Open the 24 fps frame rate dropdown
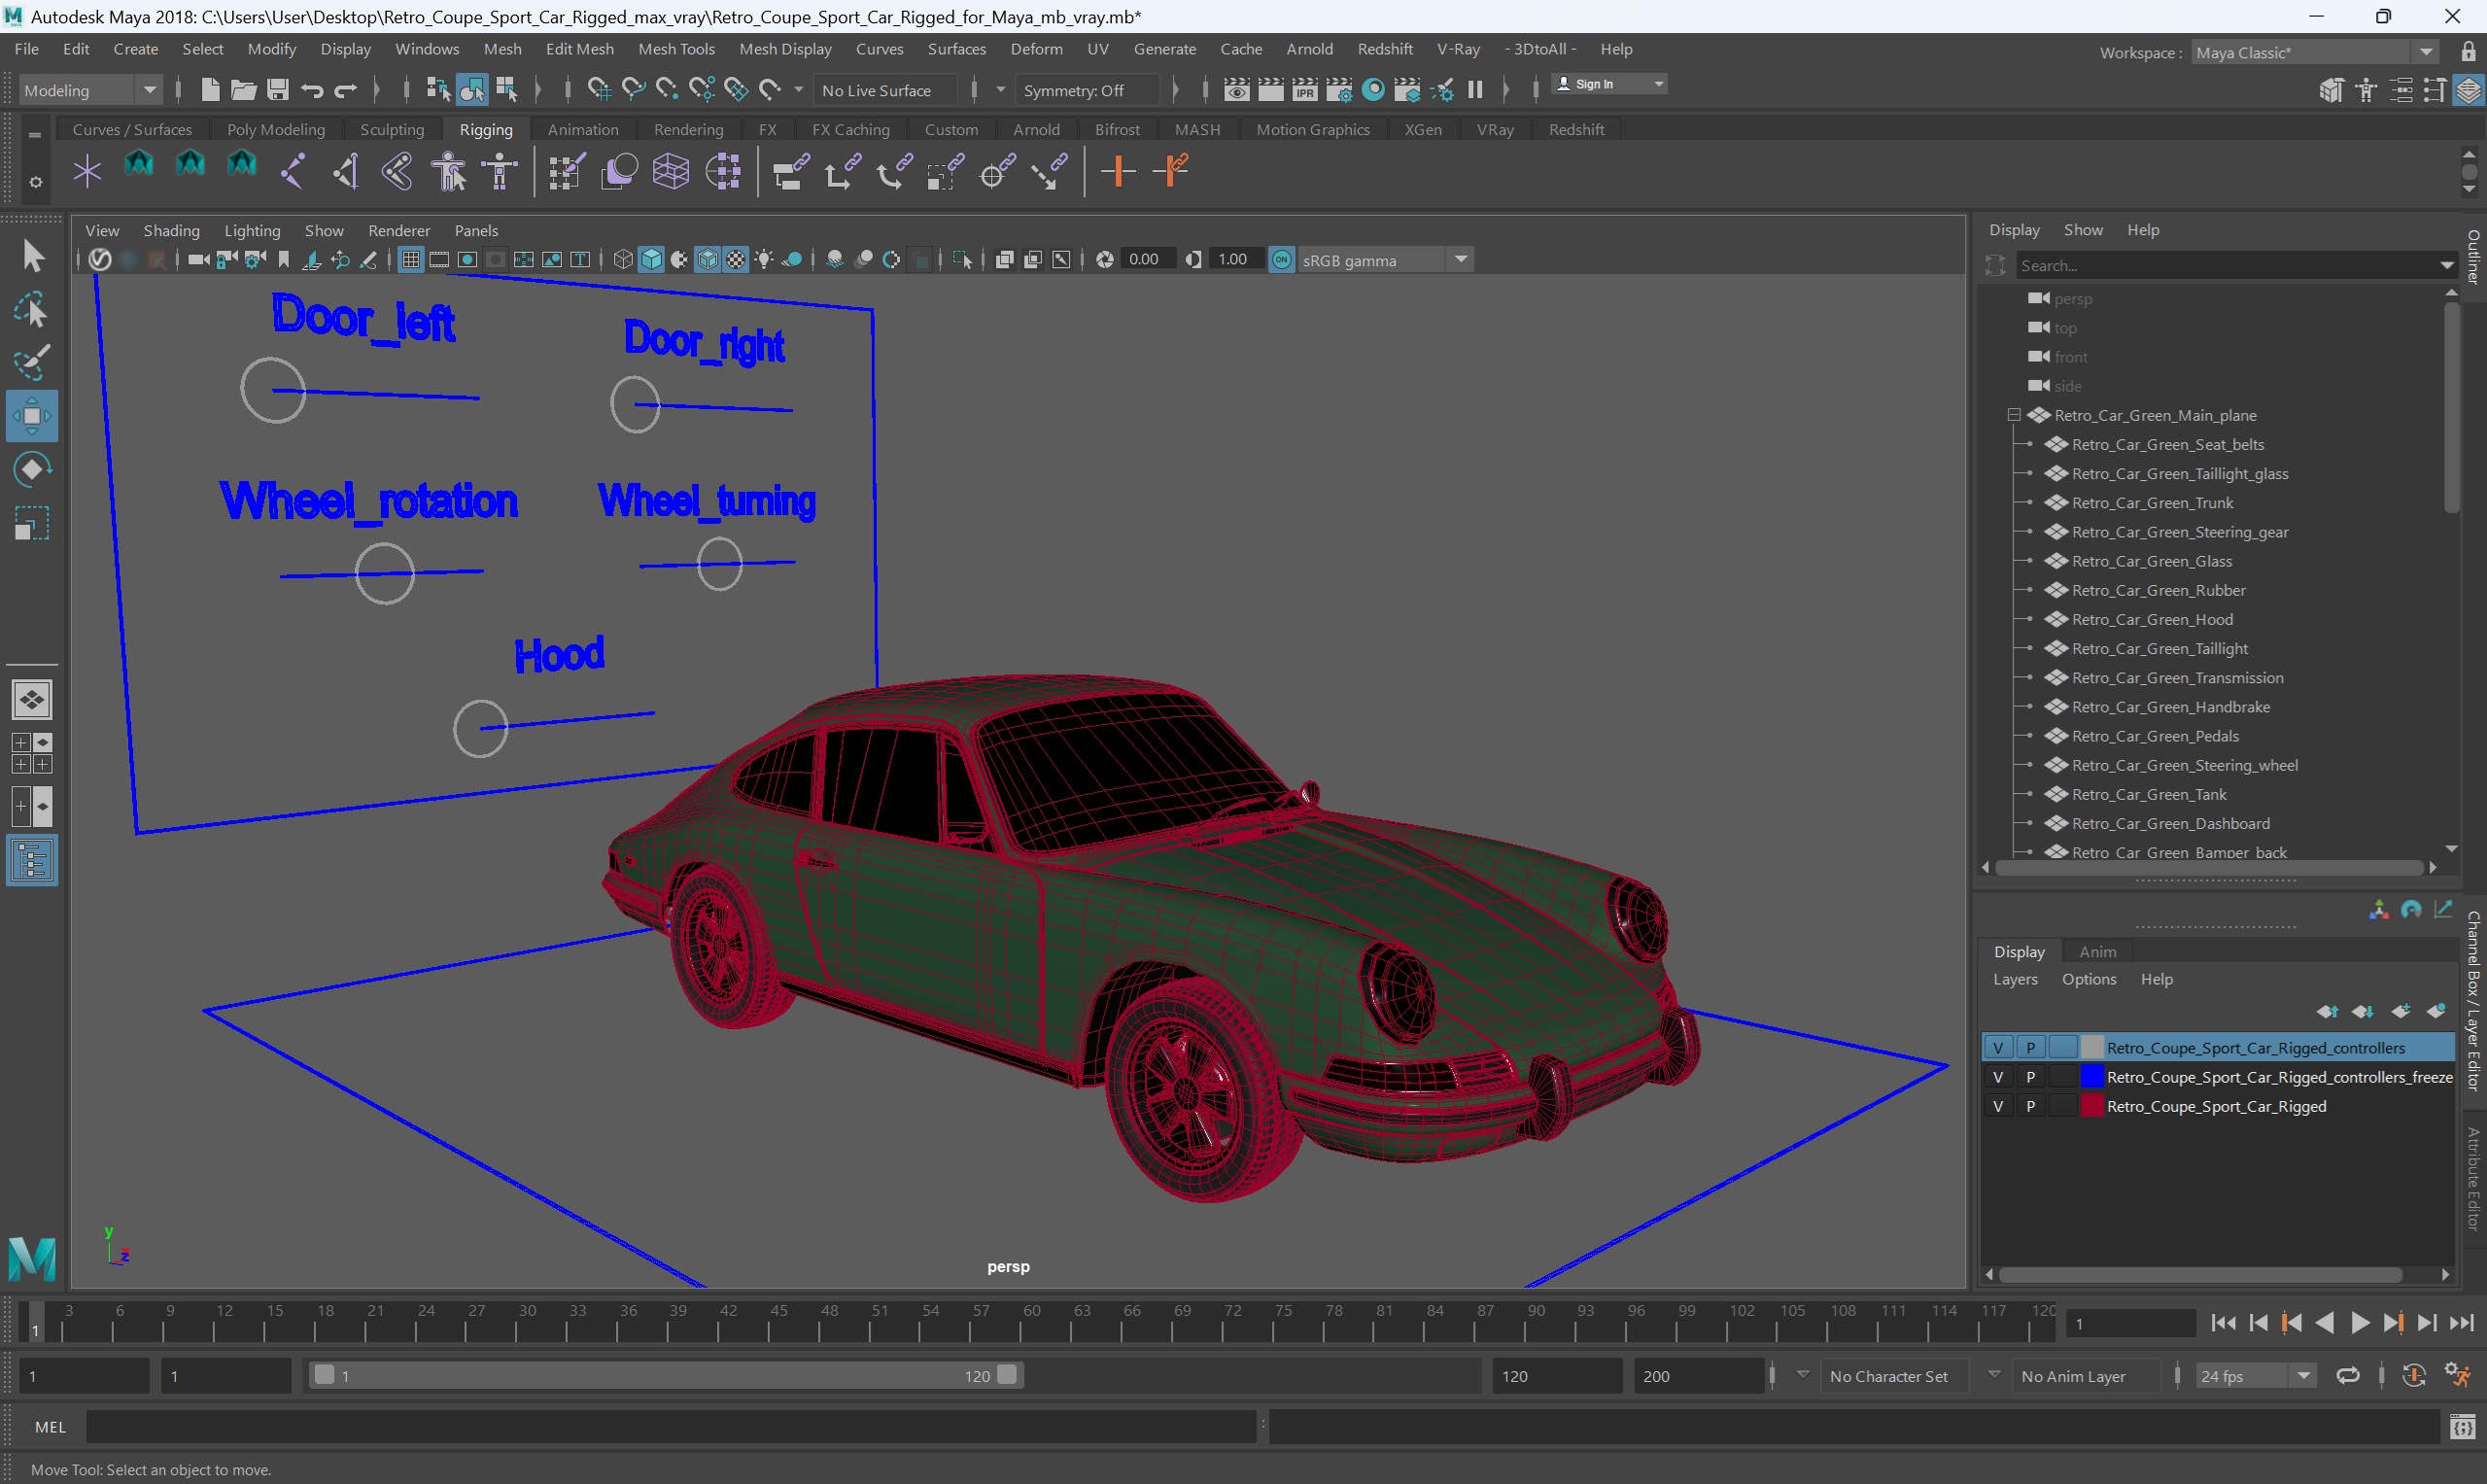Image resolution: width=2487 pixels, height=1484 pixels. click(2255, 1376)
